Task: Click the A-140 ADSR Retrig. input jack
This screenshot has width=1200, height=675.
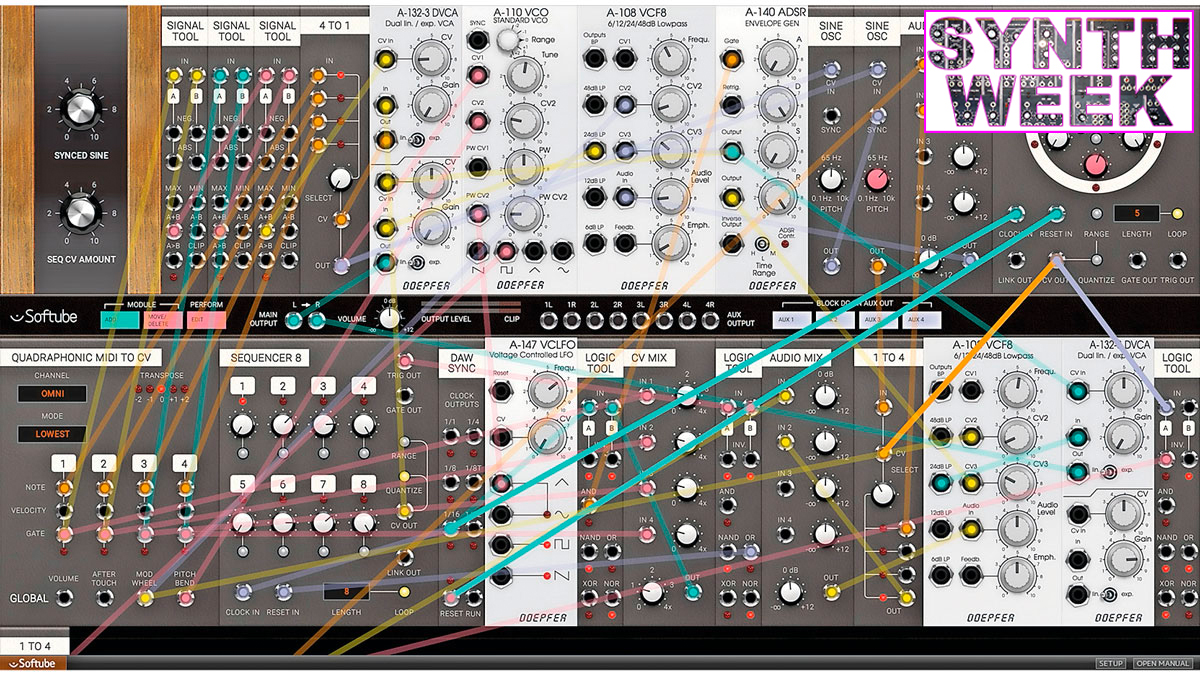Action: coord(731,104)
